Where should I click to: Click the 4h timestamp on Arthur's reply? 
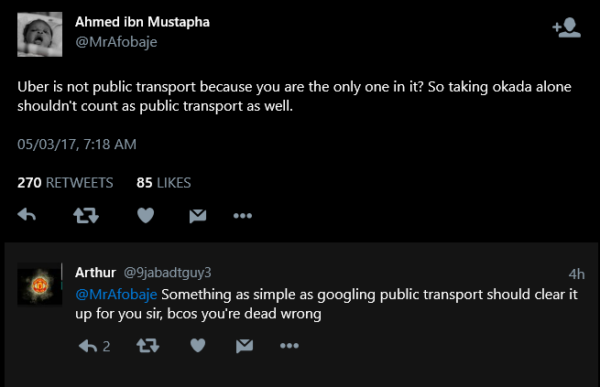click(x=576, y=274)
